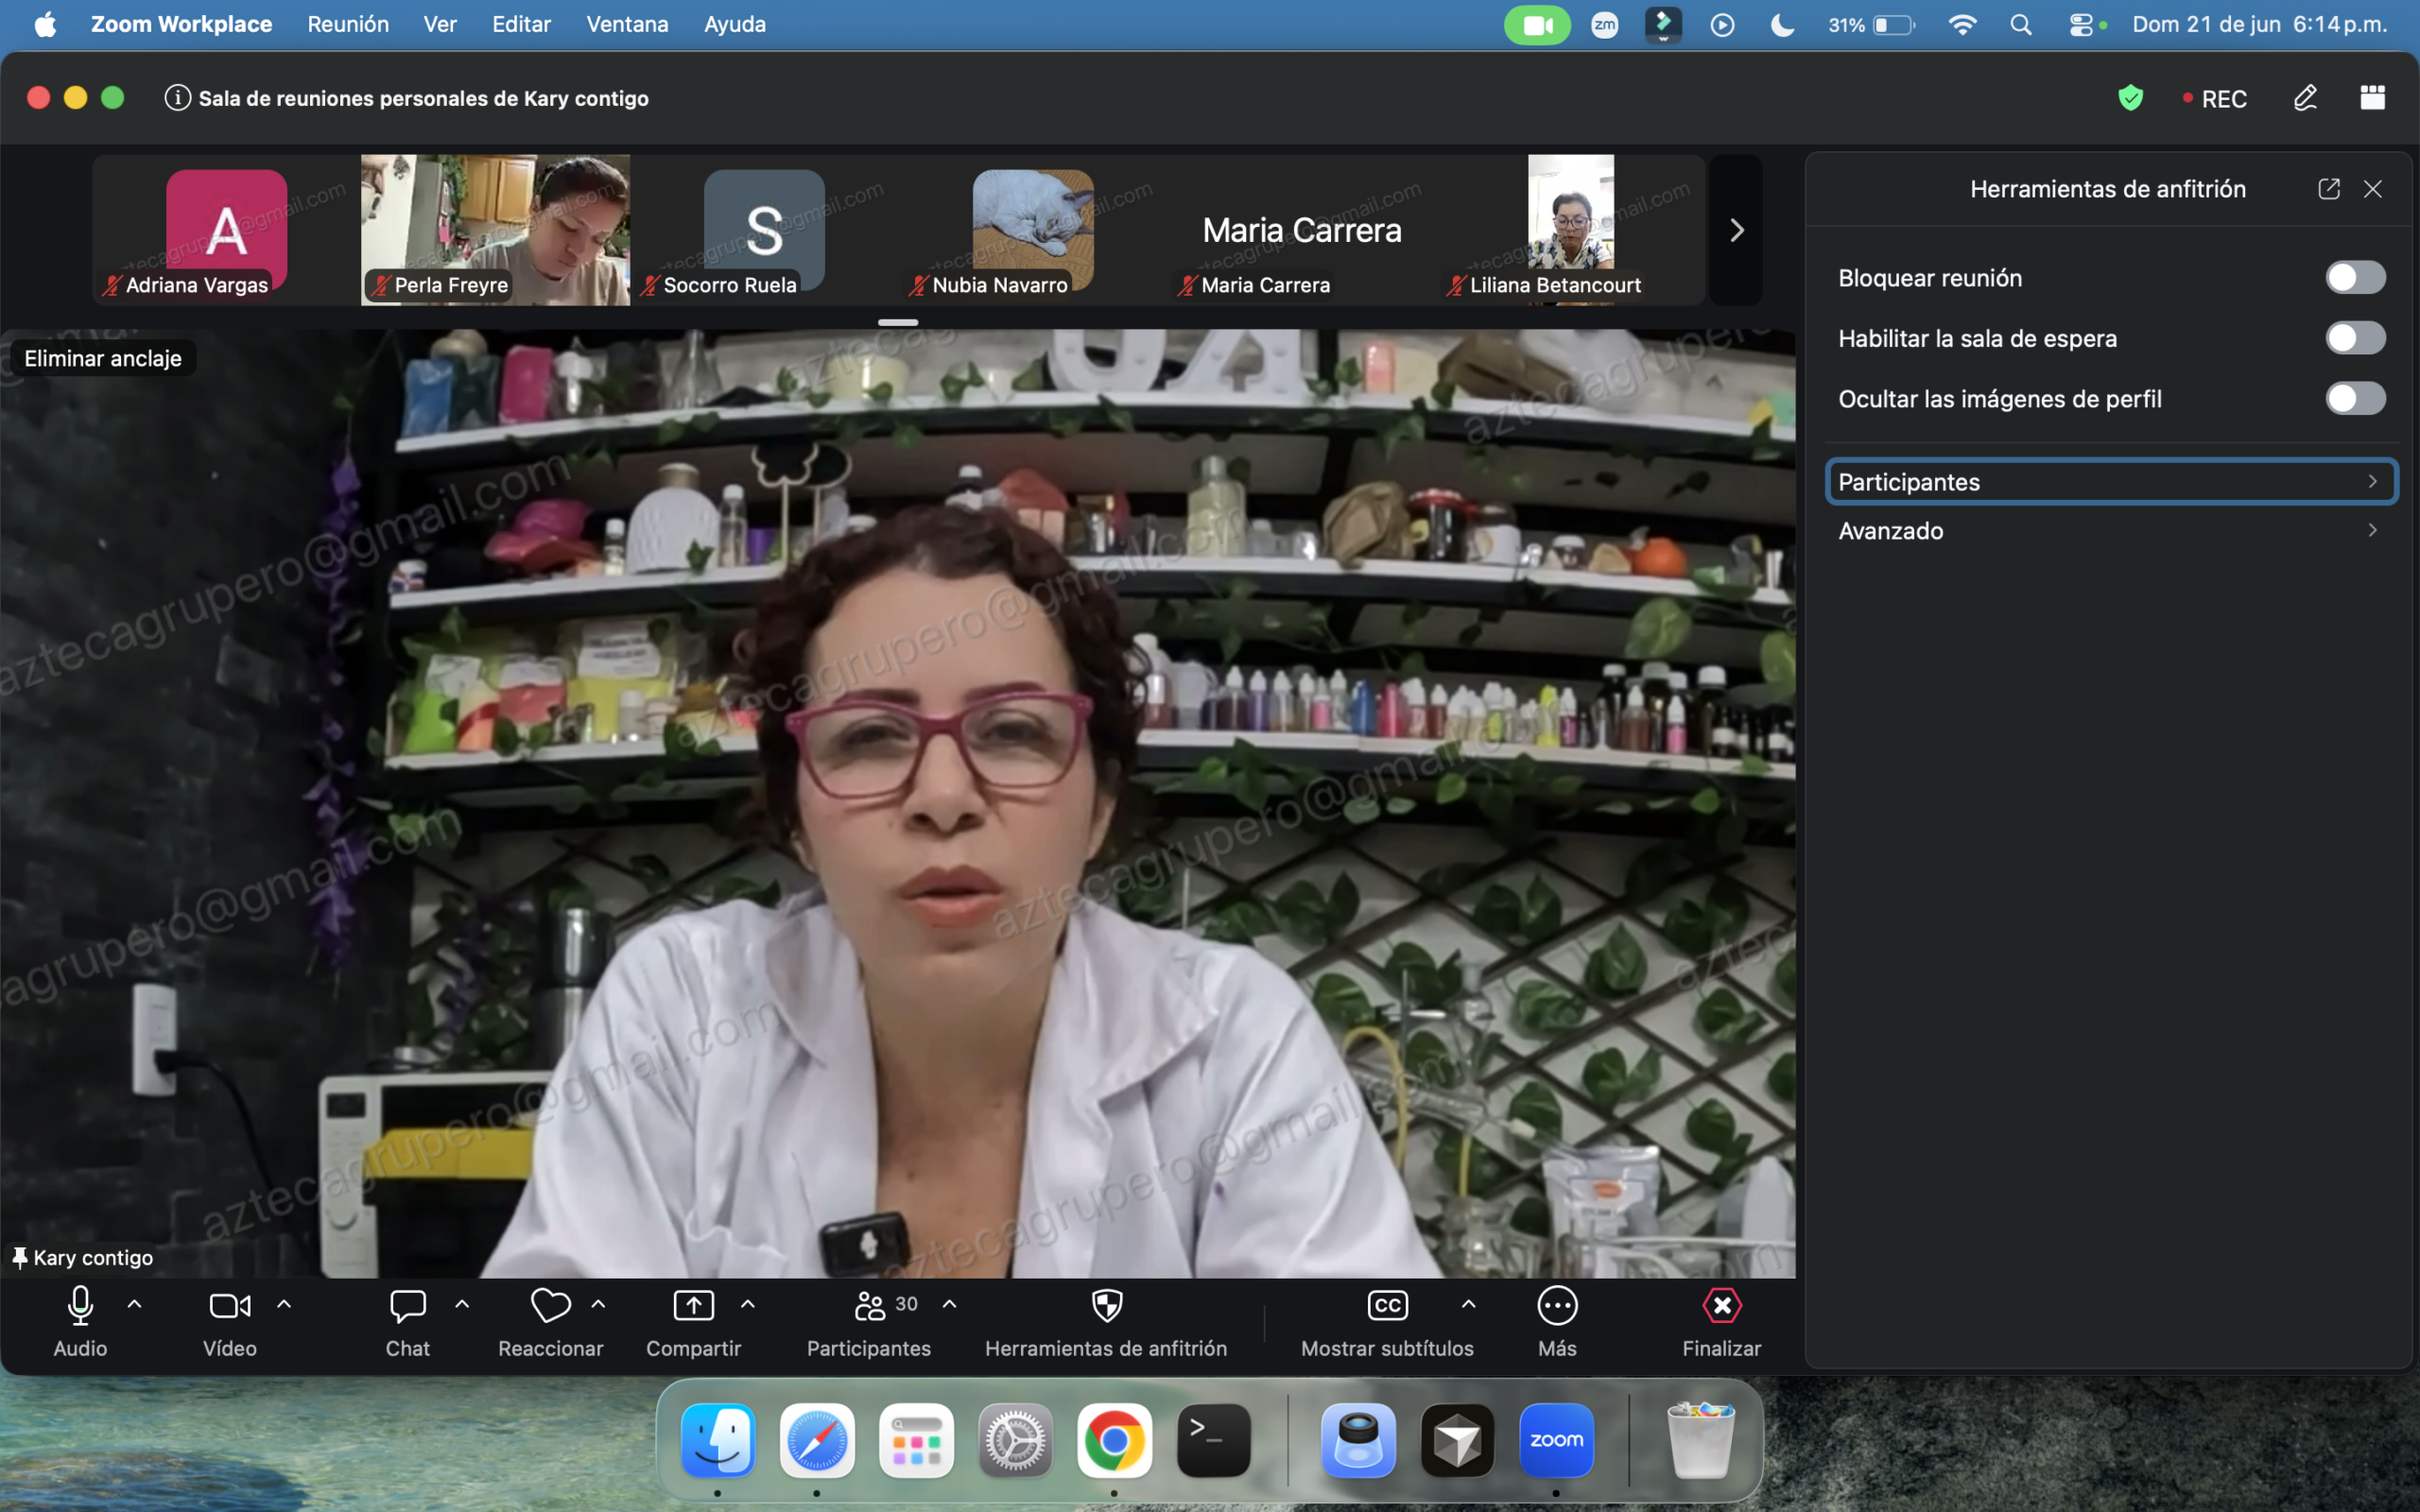Image resolution: width=2420 pixels, height=1512 pixels.
Task: Click the green encryption shield icon
Action: click(2130, 98)
